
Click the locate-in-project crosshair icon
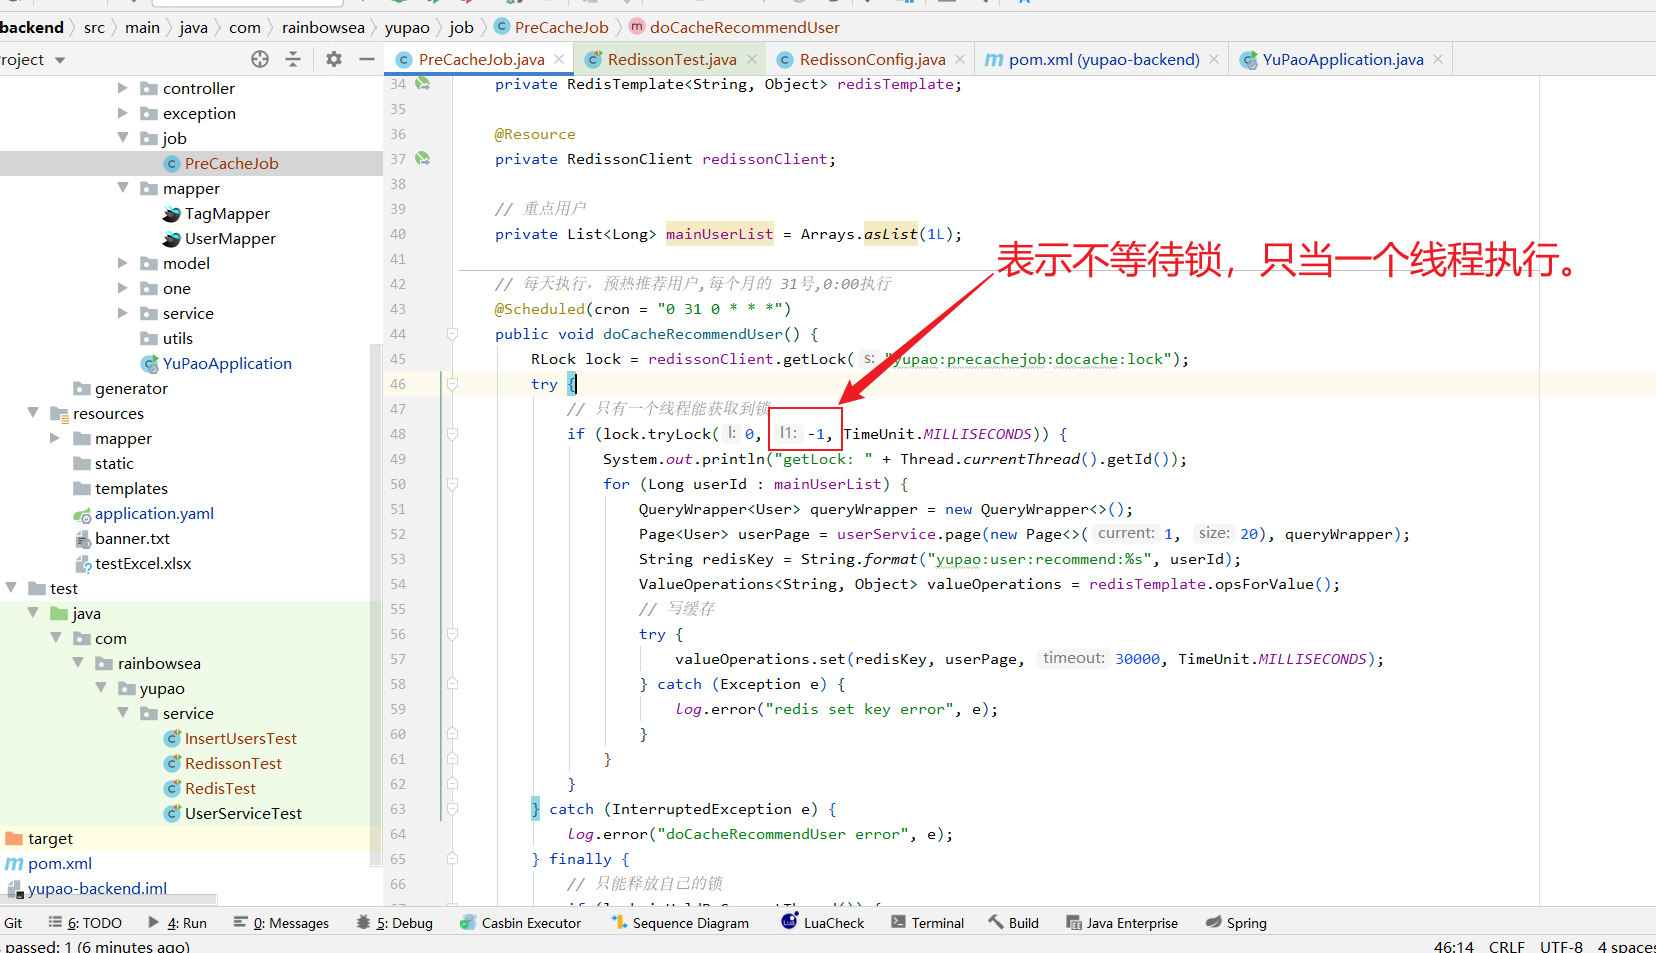[260, 59]
